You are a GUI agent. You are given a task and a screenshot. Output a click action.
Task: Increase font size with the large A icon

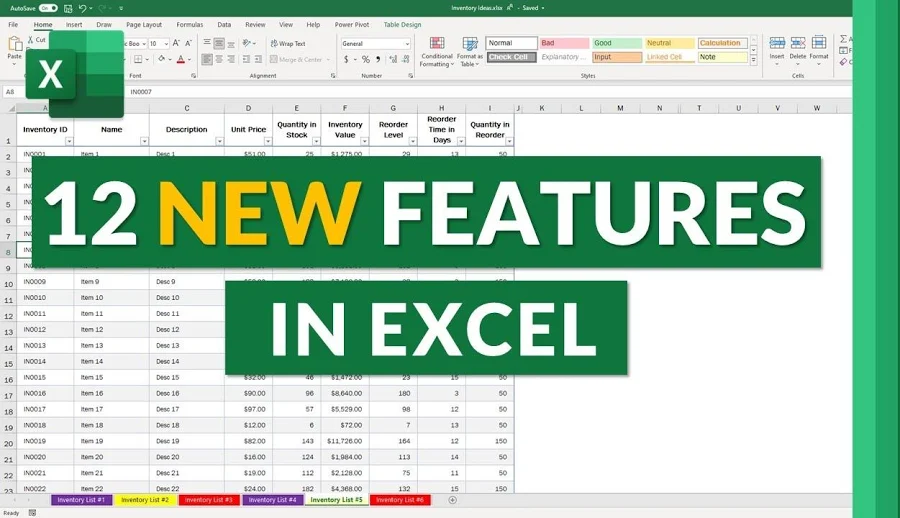(x=176, y=43)
